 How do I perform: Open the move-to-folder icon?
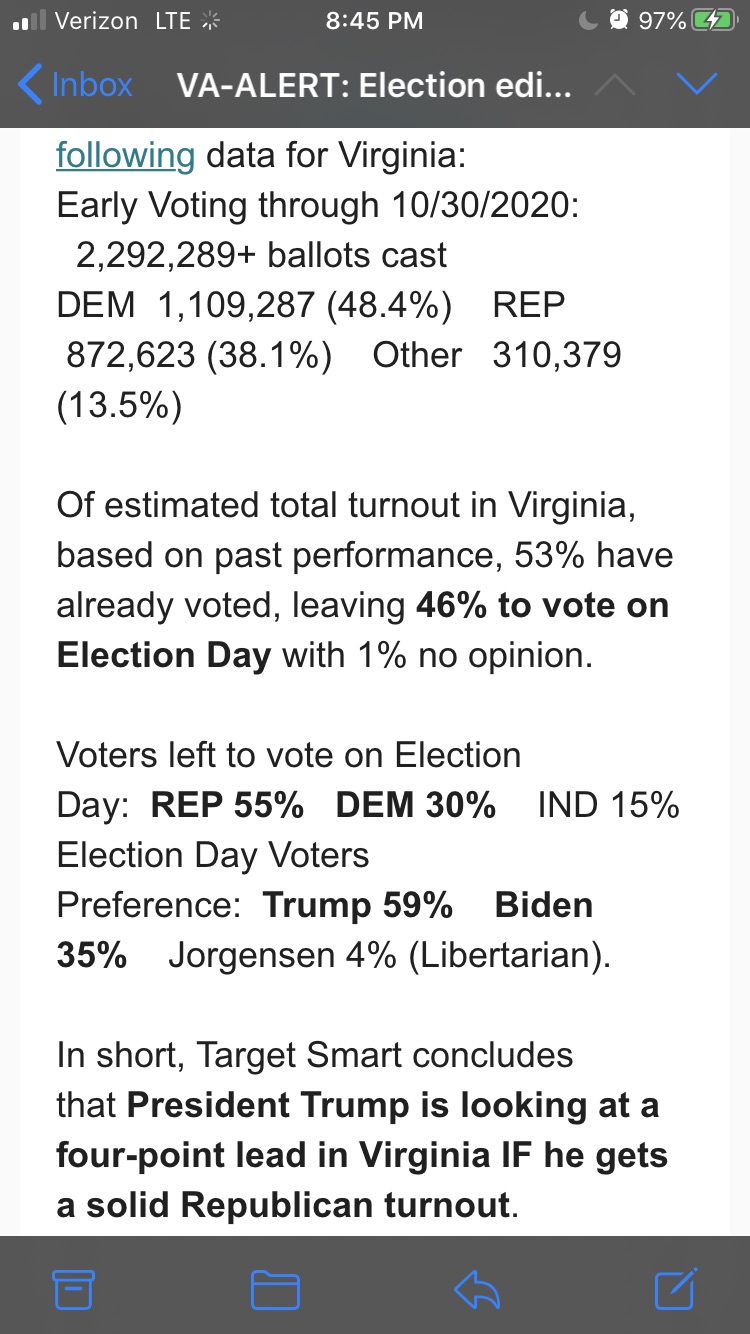coord(275,1290)
